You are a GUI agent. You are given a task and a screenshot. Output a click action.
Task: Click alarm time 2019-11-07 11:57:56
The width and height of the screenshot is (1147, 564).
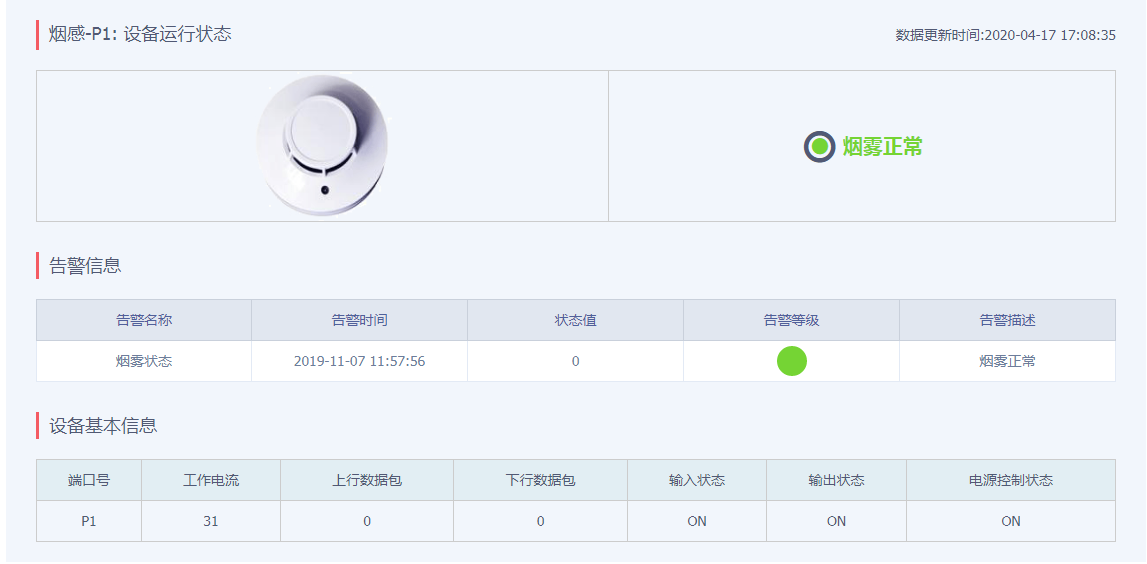[359, 361]
